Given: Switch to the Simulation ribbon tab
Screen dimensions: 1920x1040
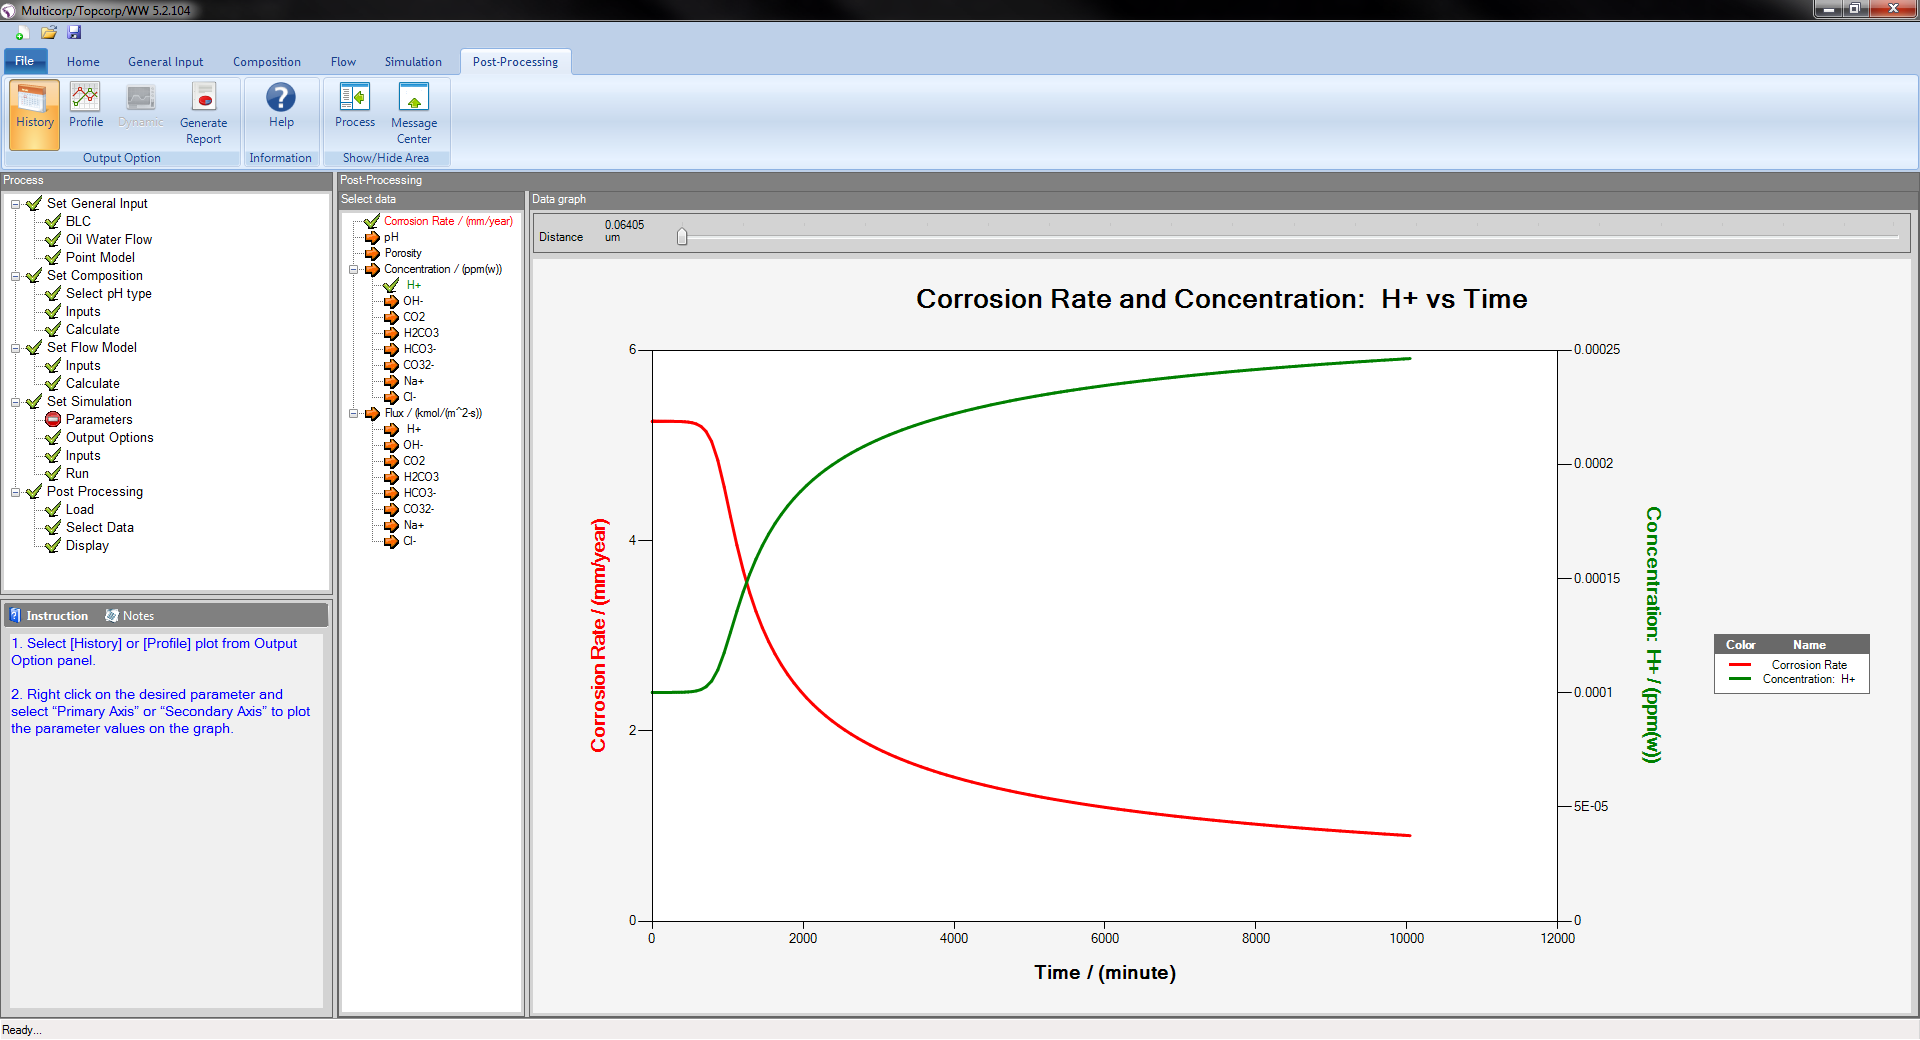Looking at the screenshot, I should [x=413, y=61].
